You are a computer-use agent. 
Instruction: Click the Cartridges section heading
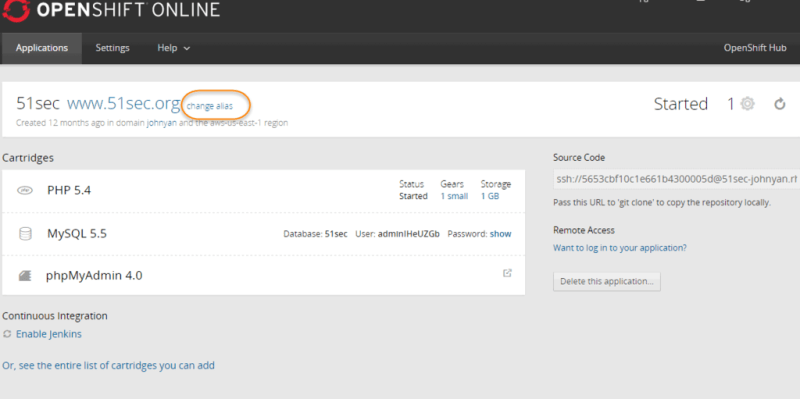[28, 158]
